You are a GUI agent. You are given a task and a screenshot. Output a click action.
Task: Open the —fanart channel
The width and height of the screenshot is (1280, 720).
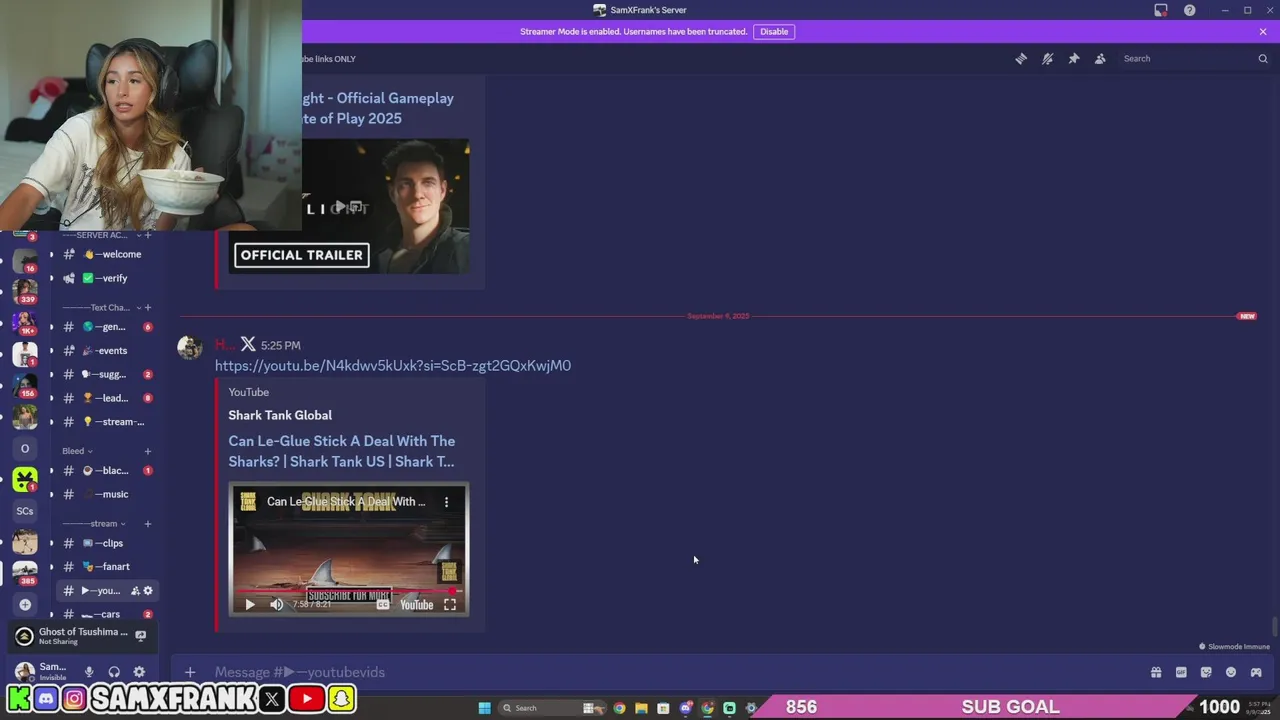click(x=106, y=567)
